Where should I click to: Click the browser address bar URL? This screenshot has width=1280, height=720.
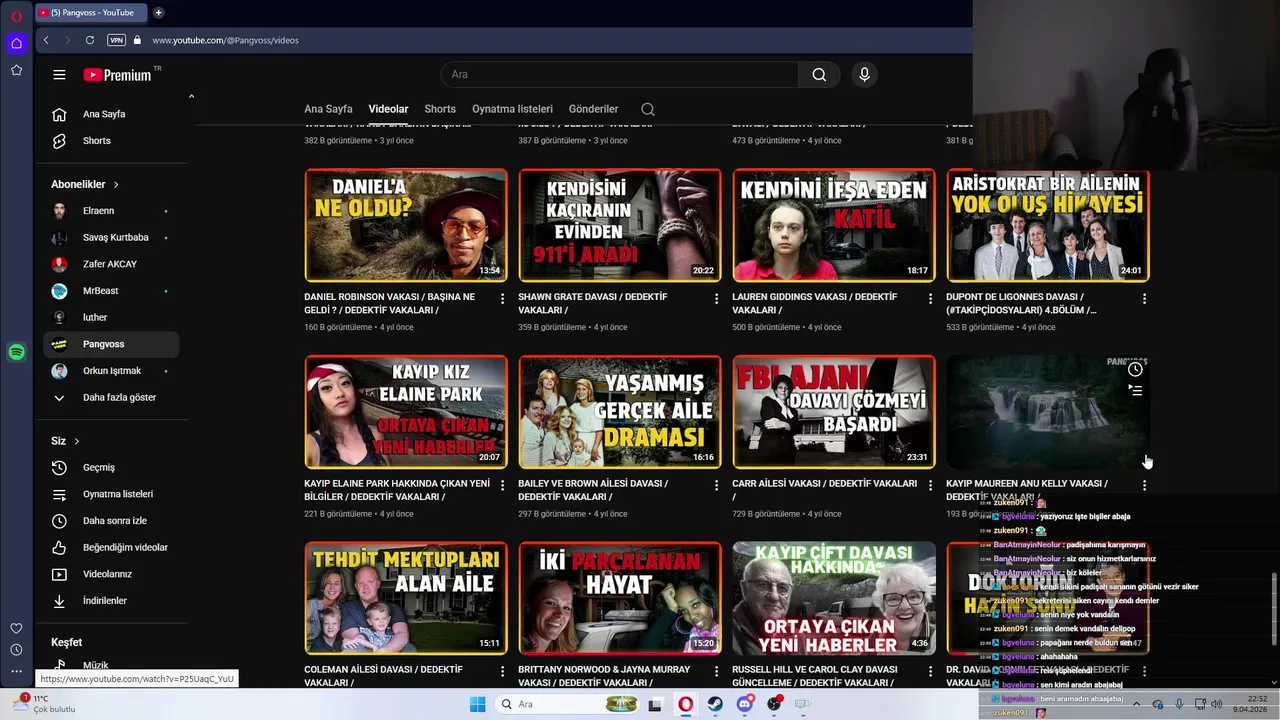tap(225, 40)
